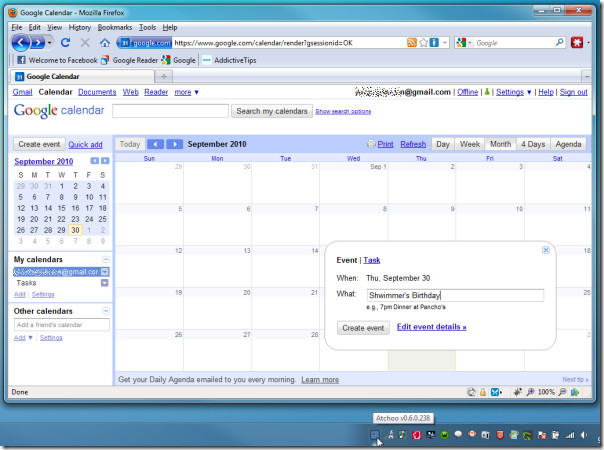Viewport: 604px width, 450px height.
Task: Click the sidebar Create event button
Action: (39, 144)
